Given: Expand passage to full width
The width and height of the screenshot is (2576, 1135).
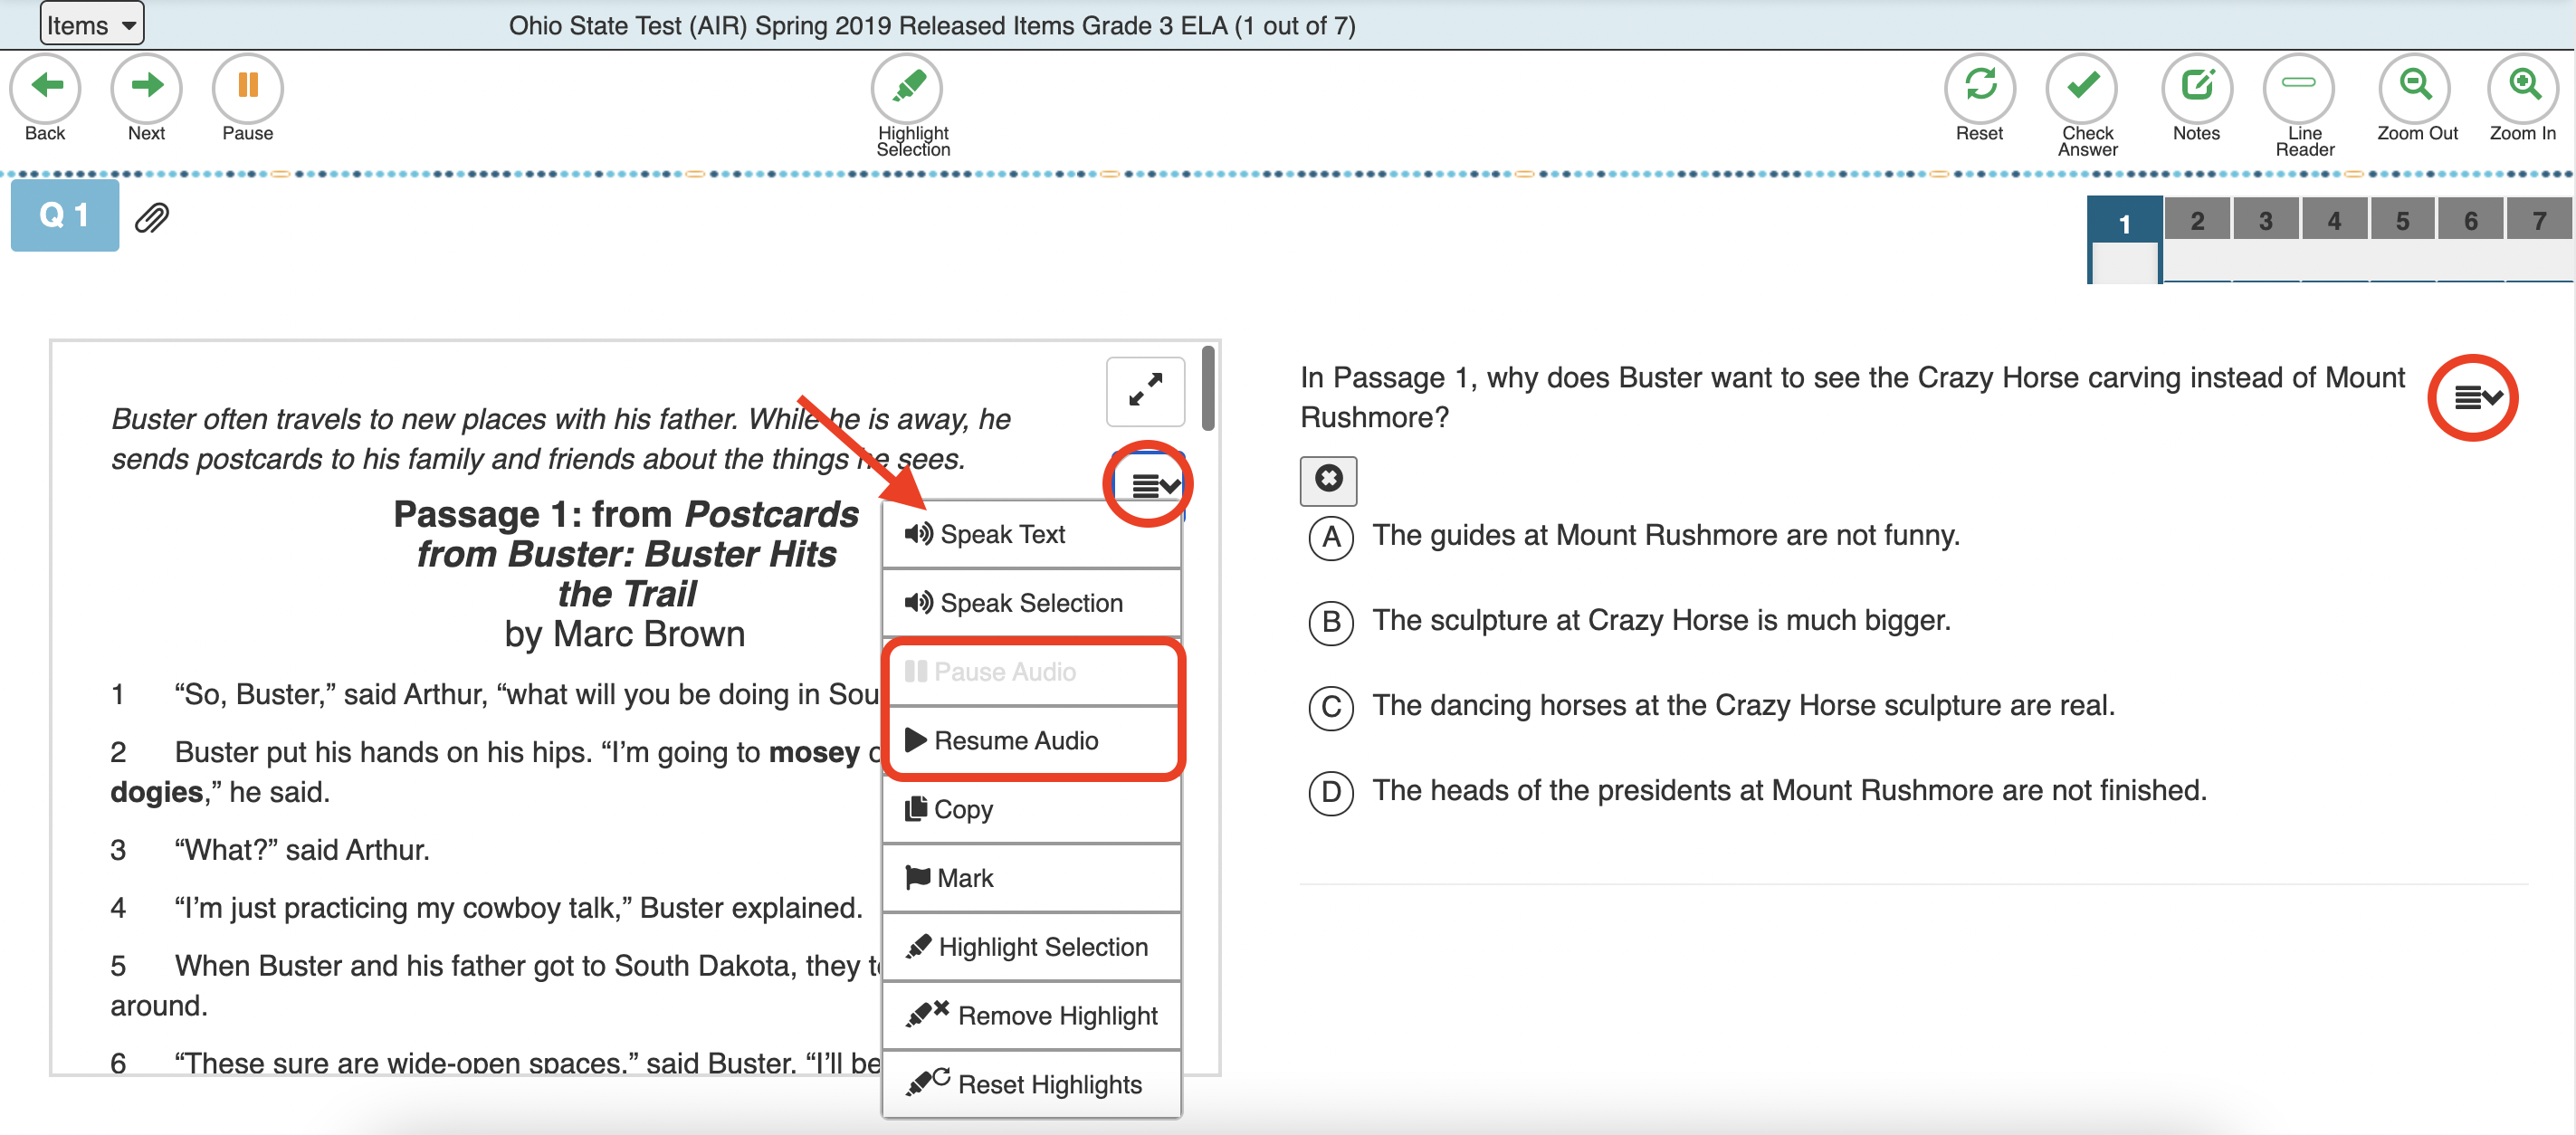Looking at the screenshot, I should [1145, 390].
